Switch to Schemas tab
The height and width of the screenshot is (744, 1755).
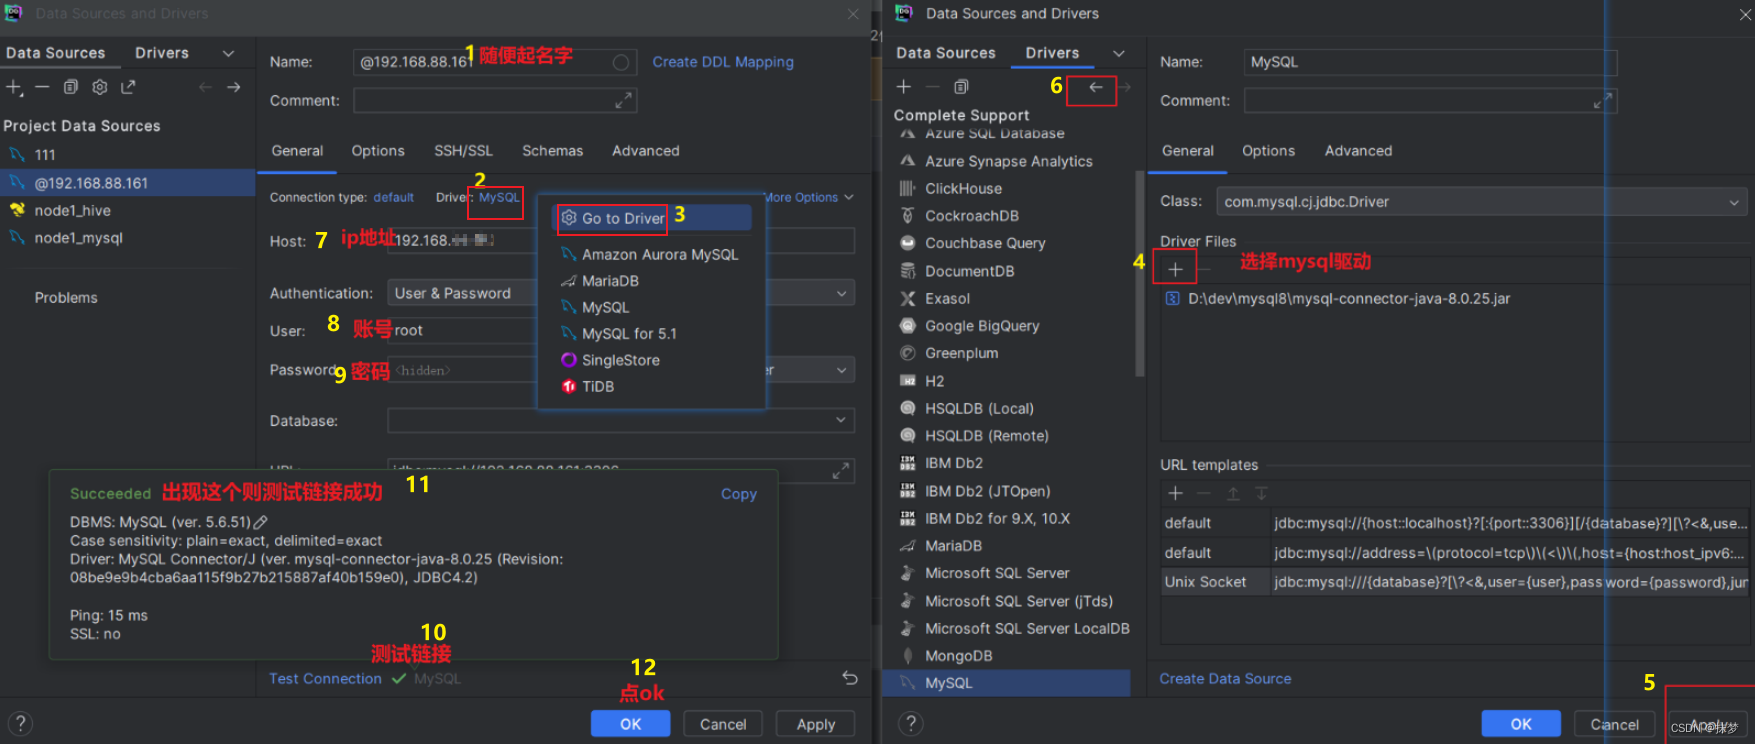point(552,151)
